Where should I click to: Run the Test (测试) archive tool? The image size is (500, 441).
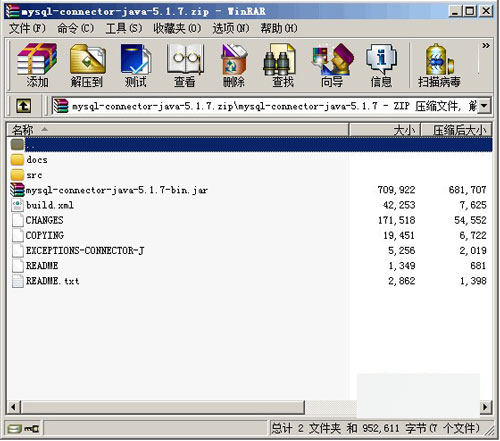coord(136,65)
